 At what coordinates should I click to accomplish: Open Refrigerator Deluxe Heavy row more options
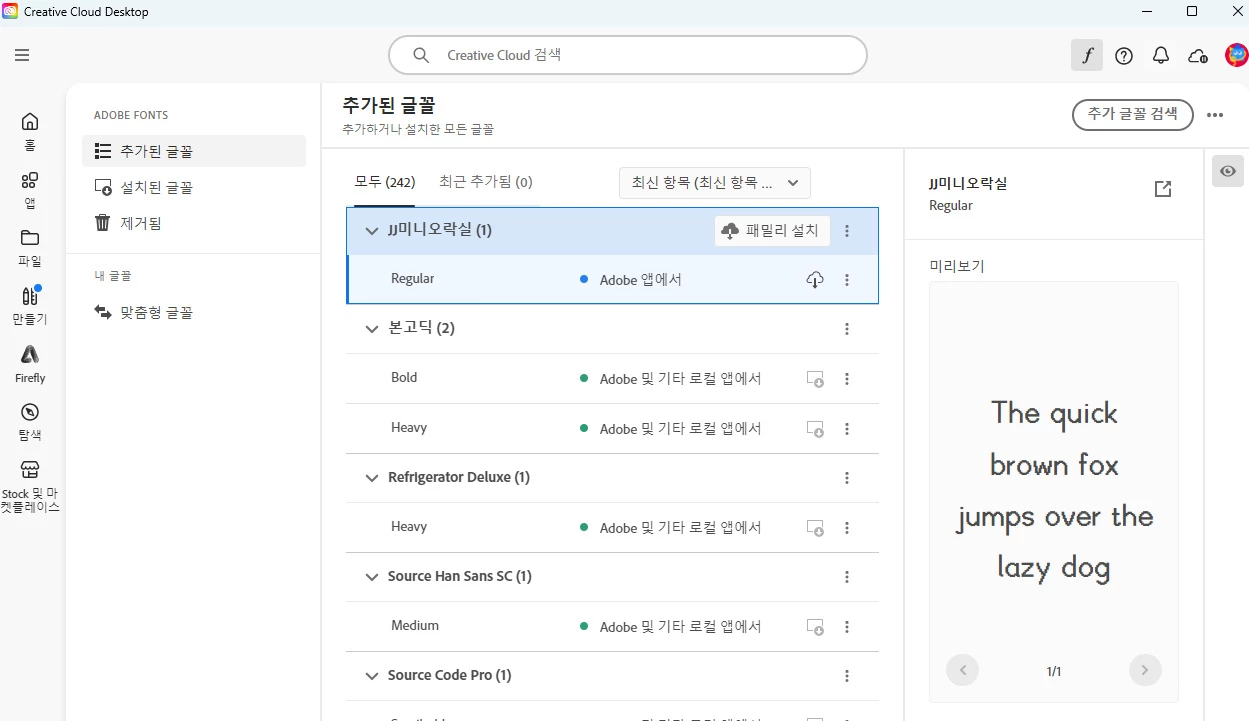pyautogui.click(x=847, y=528)
